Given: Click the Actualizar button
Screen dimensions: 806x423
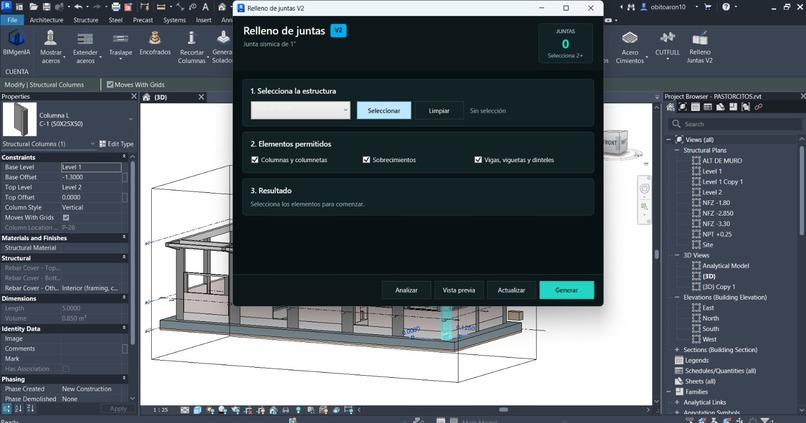Looking at the screenshot, I should pos(511,290).
